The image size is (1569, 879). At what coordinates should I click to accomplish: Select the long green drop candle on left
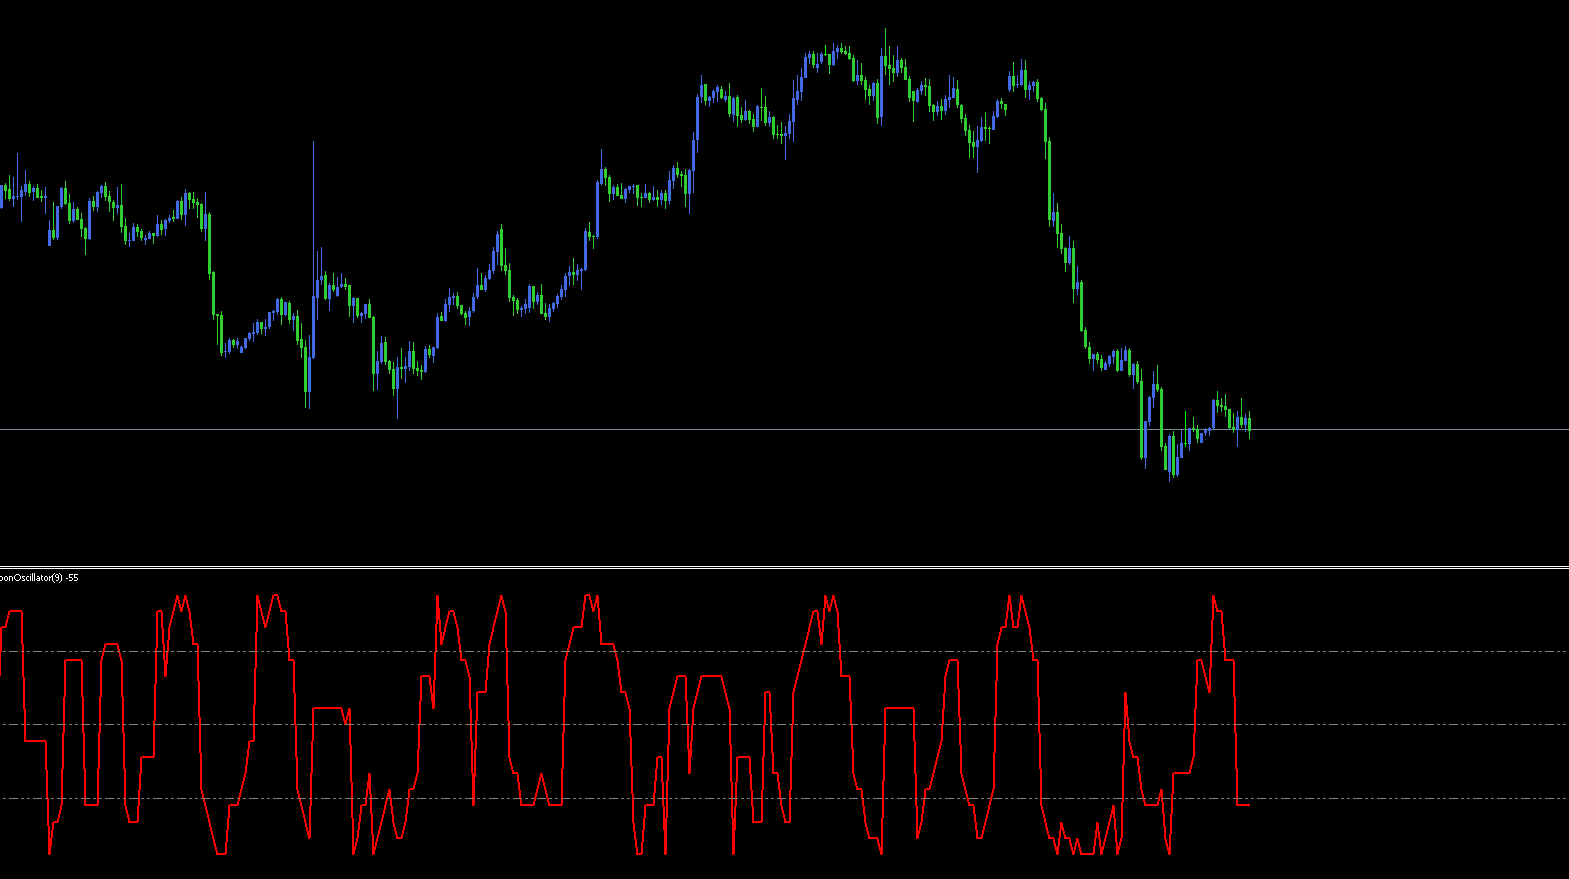pos(213,292)
